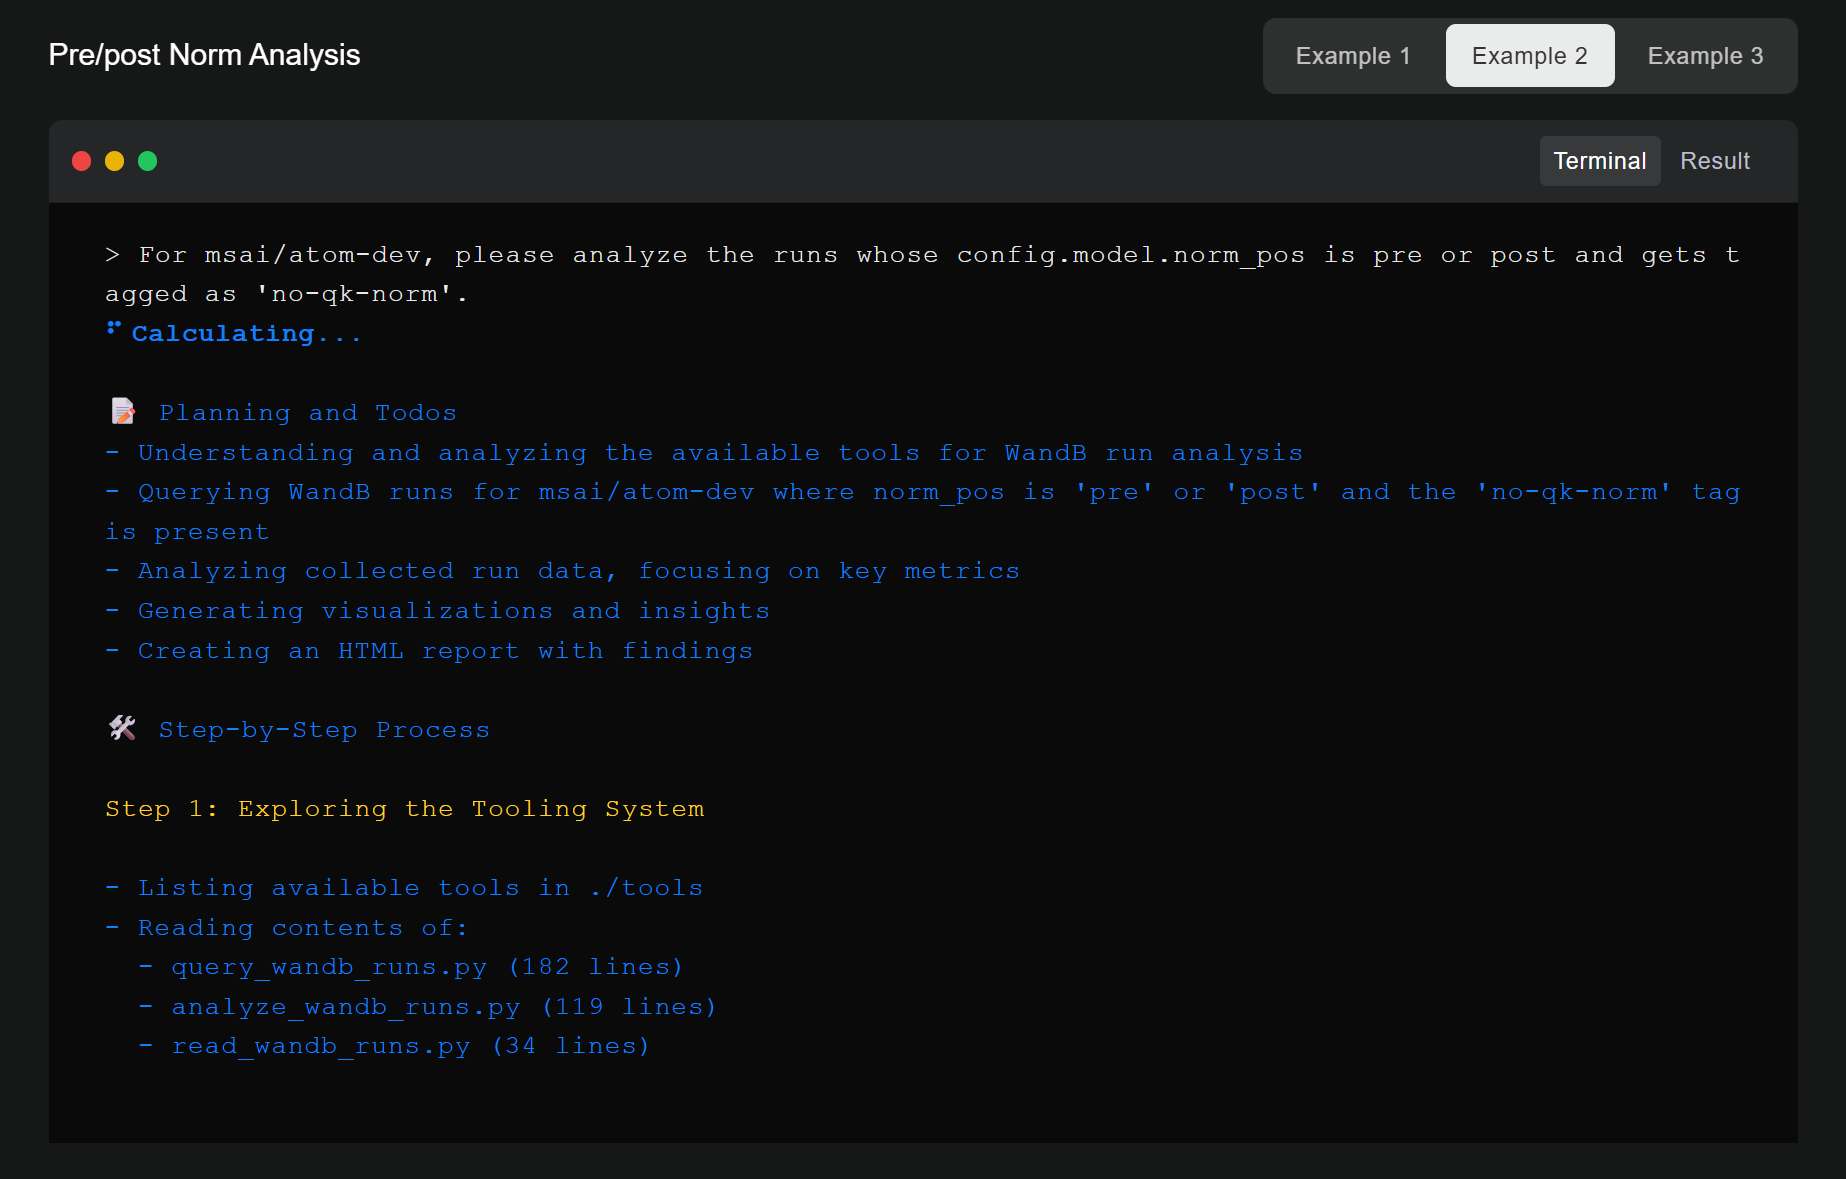Click the line 'Understanding and analyzing the available tools'
The height and width of the screenshot is (1179, 1846).
pyautogui.click(x=704, y=453)
